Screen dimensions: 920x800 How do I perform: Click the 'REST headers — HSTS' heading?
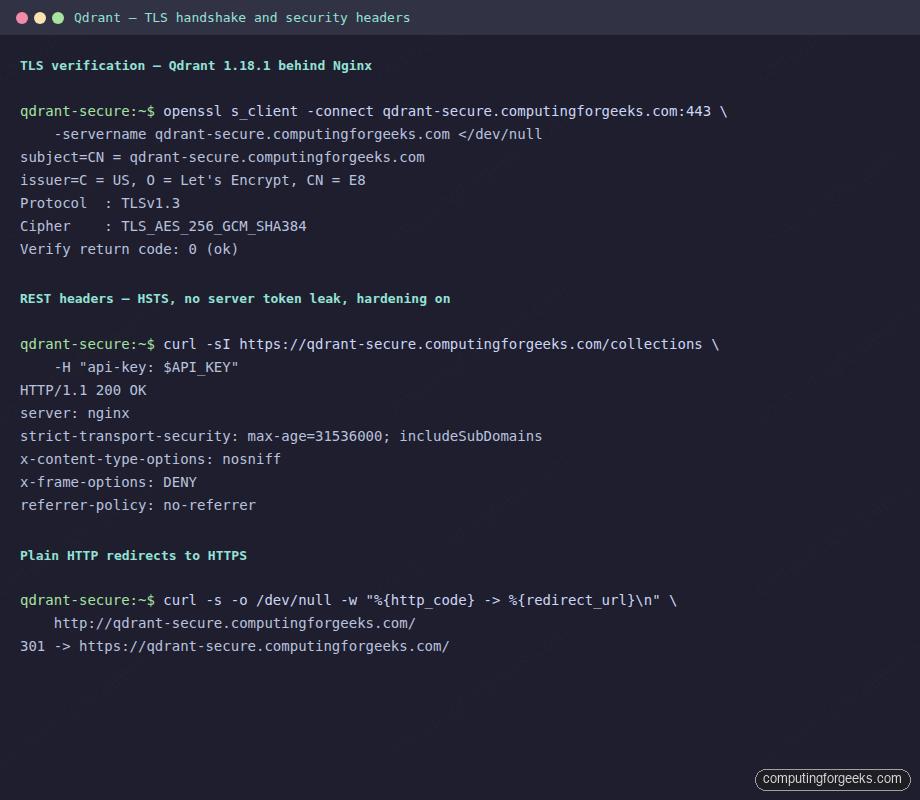coord(235,299)
